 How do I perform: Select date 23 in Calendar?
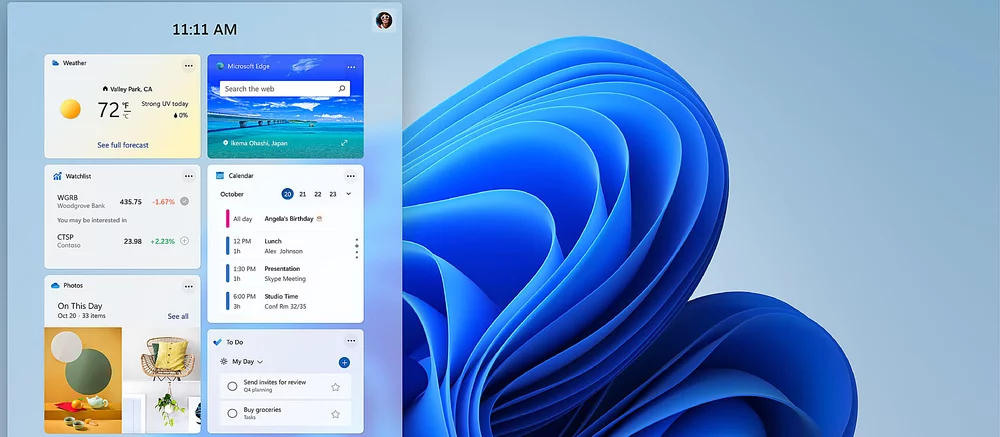click(333, 194)
